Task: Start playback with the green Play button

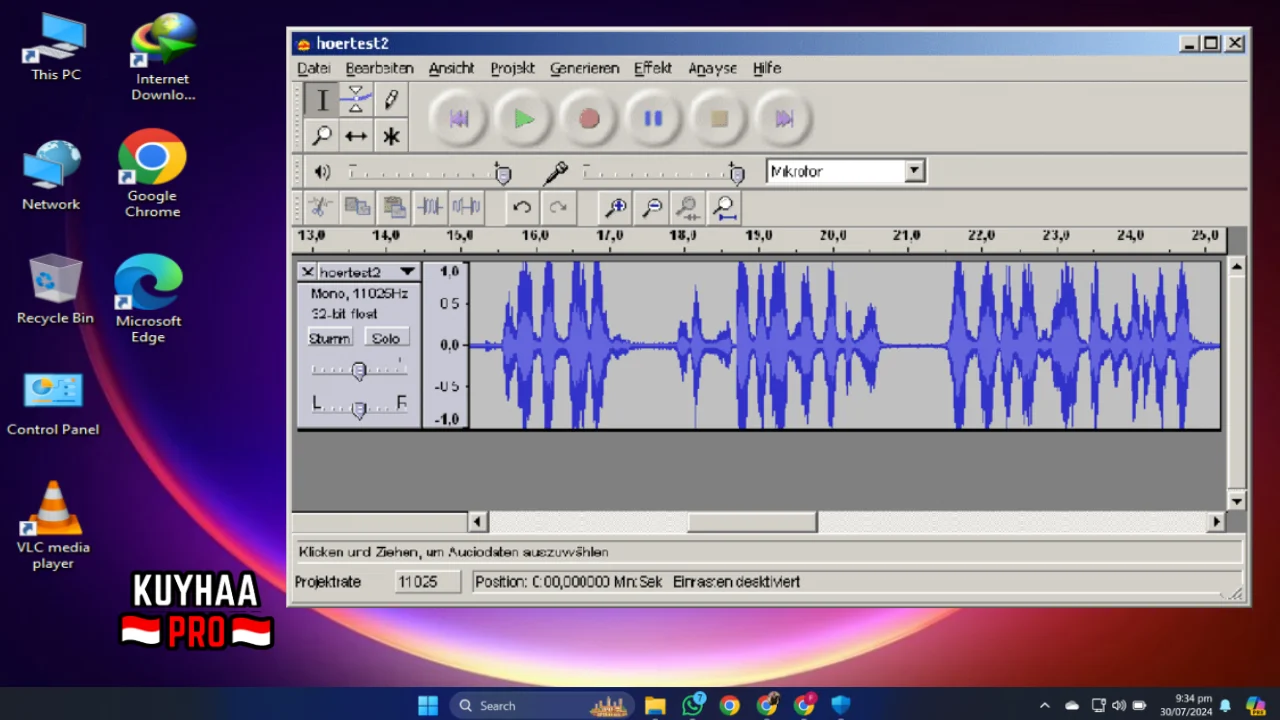Action: point(524,119)
